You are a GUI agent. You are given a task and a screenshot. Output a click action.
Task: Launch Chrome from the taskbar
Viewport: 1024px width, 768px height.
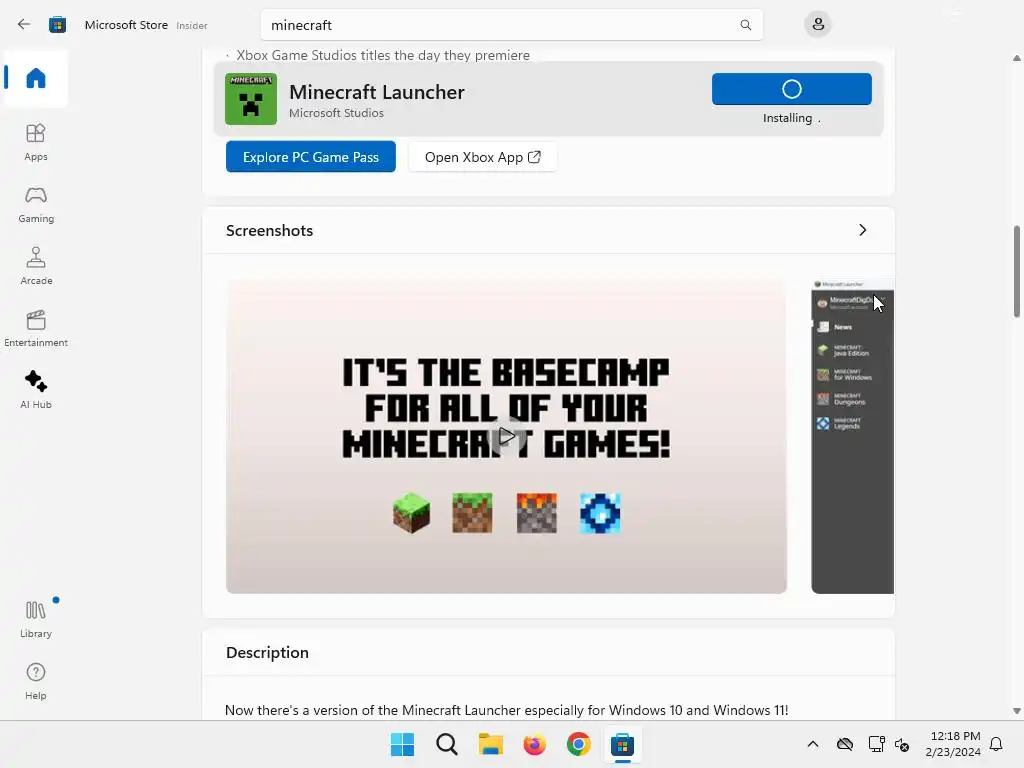[x=579, y=744]
